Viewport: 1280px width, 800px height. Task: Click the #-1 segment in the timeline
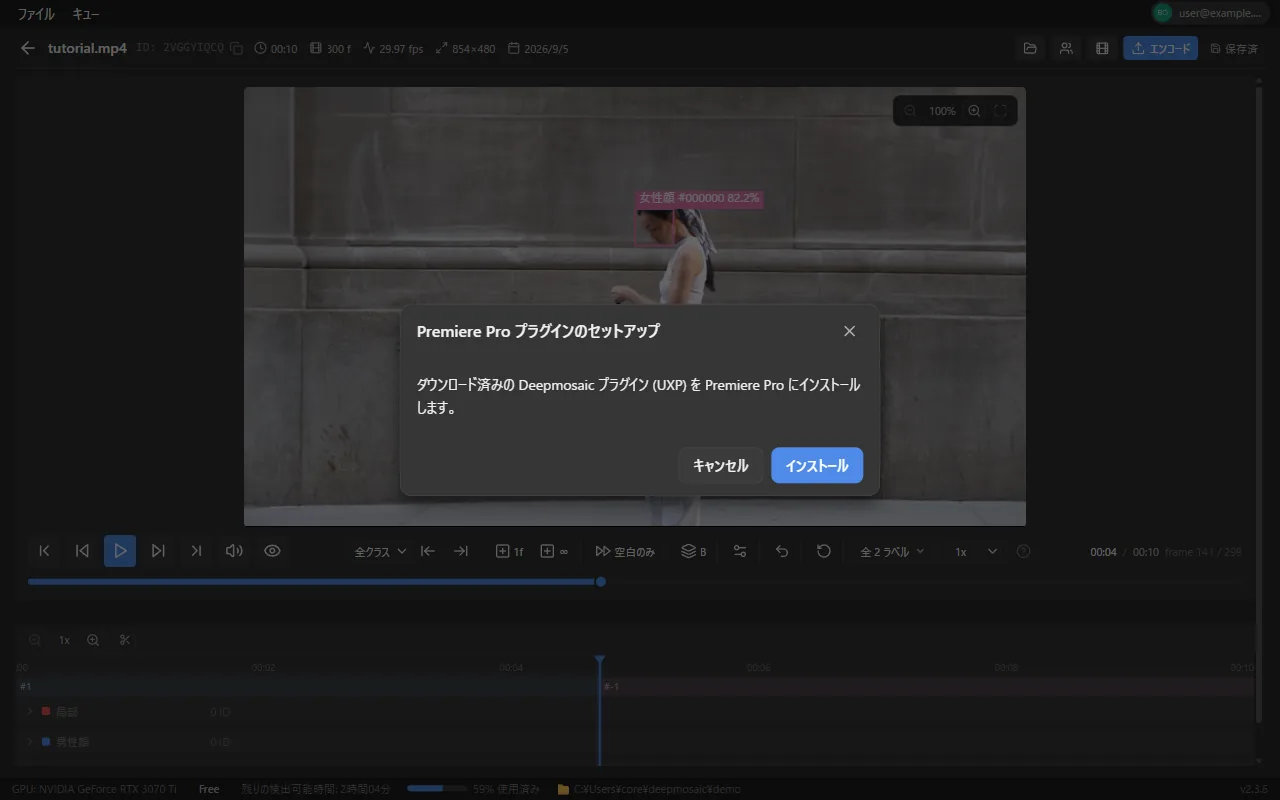[927, 686]
